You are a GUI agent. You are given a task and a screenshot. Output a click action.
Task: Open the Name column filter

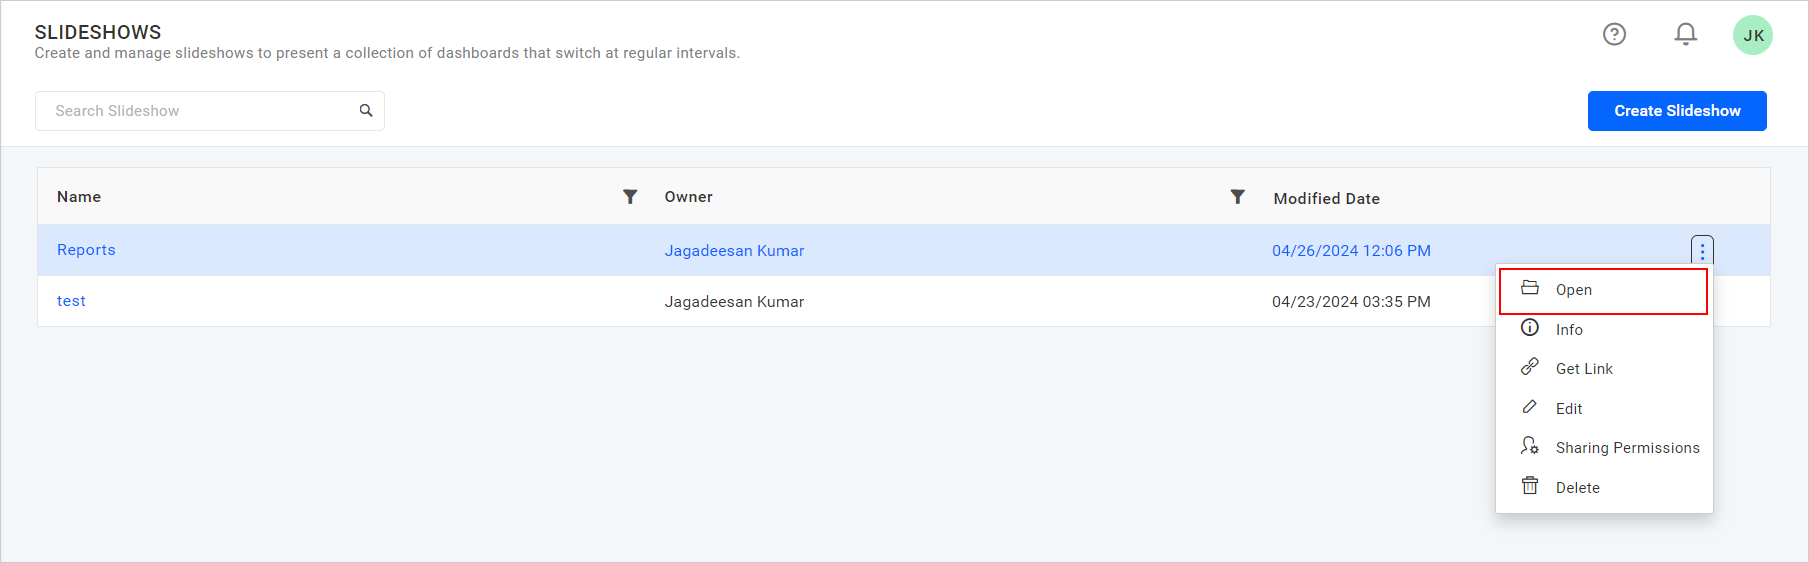[x=630, y=197]
